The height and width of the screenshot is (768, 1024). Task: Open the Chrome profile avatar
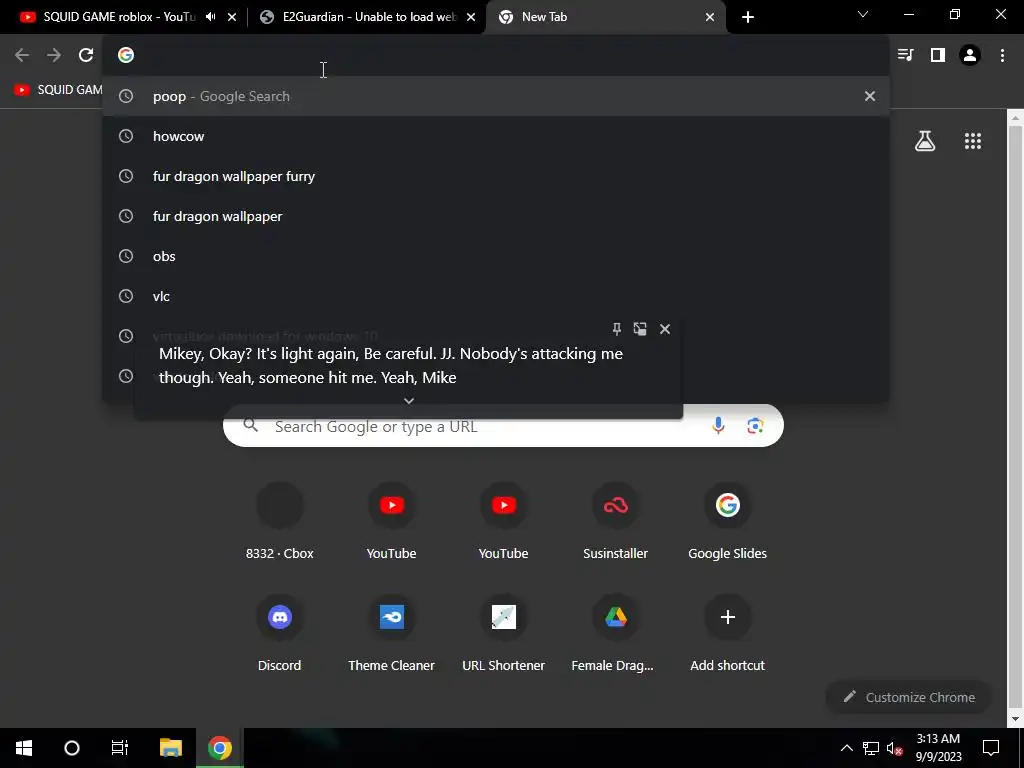tap(970, 55)
